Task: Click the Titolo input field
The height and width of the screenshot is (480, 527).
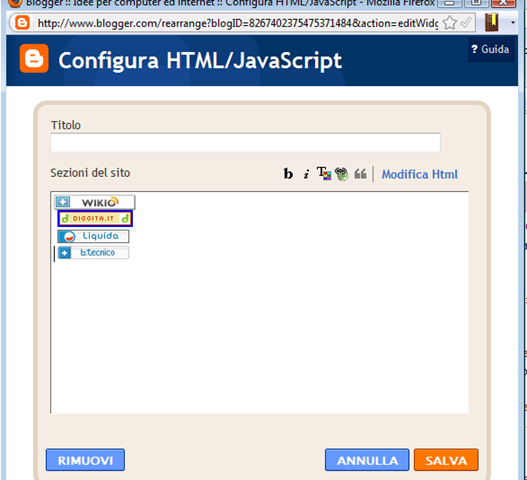Action: pos(245,143)
